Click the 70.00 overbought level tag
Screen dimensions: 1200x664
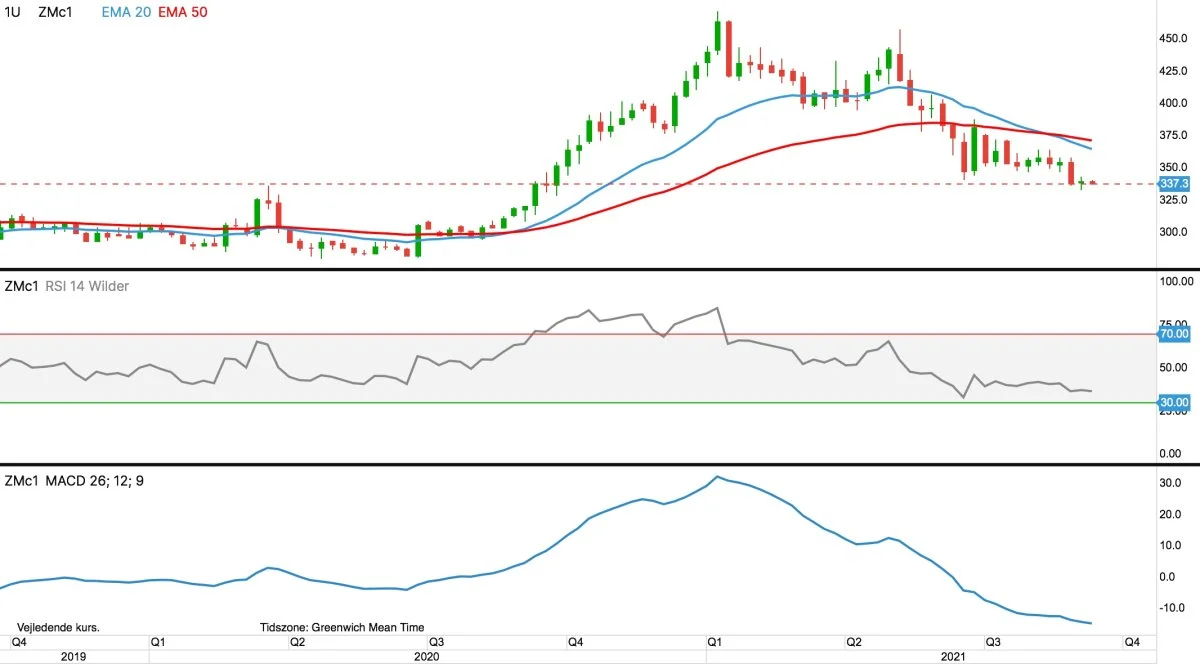click(1173, 333)
